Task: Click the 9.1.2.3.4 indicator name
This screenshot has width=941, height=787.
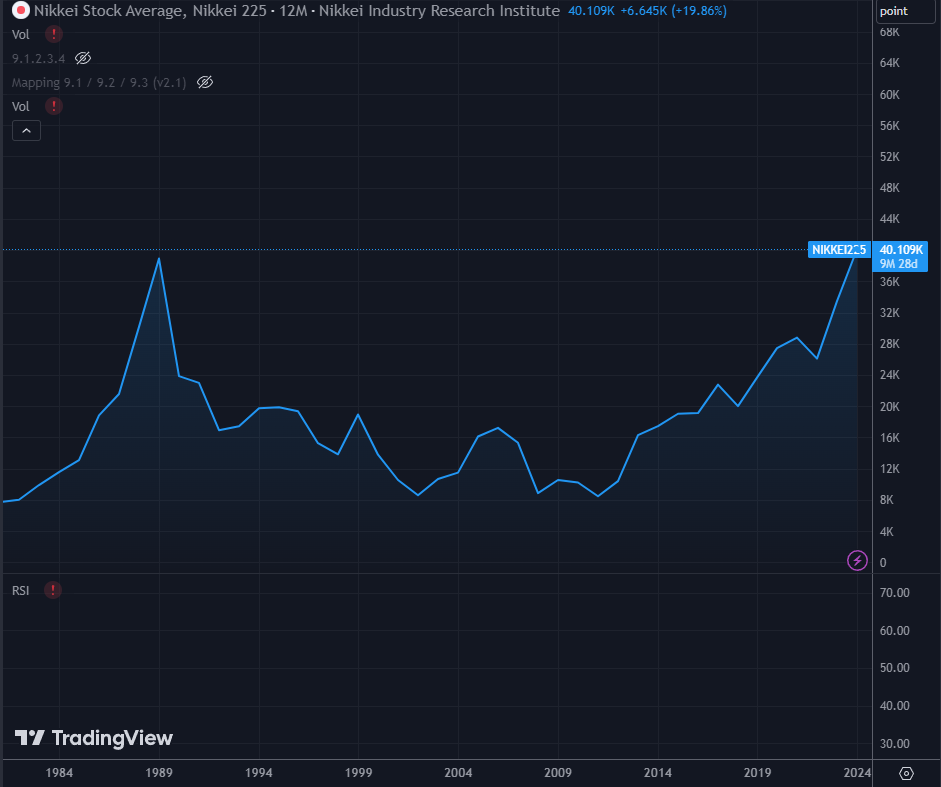Action: click(x=38, y=59)
